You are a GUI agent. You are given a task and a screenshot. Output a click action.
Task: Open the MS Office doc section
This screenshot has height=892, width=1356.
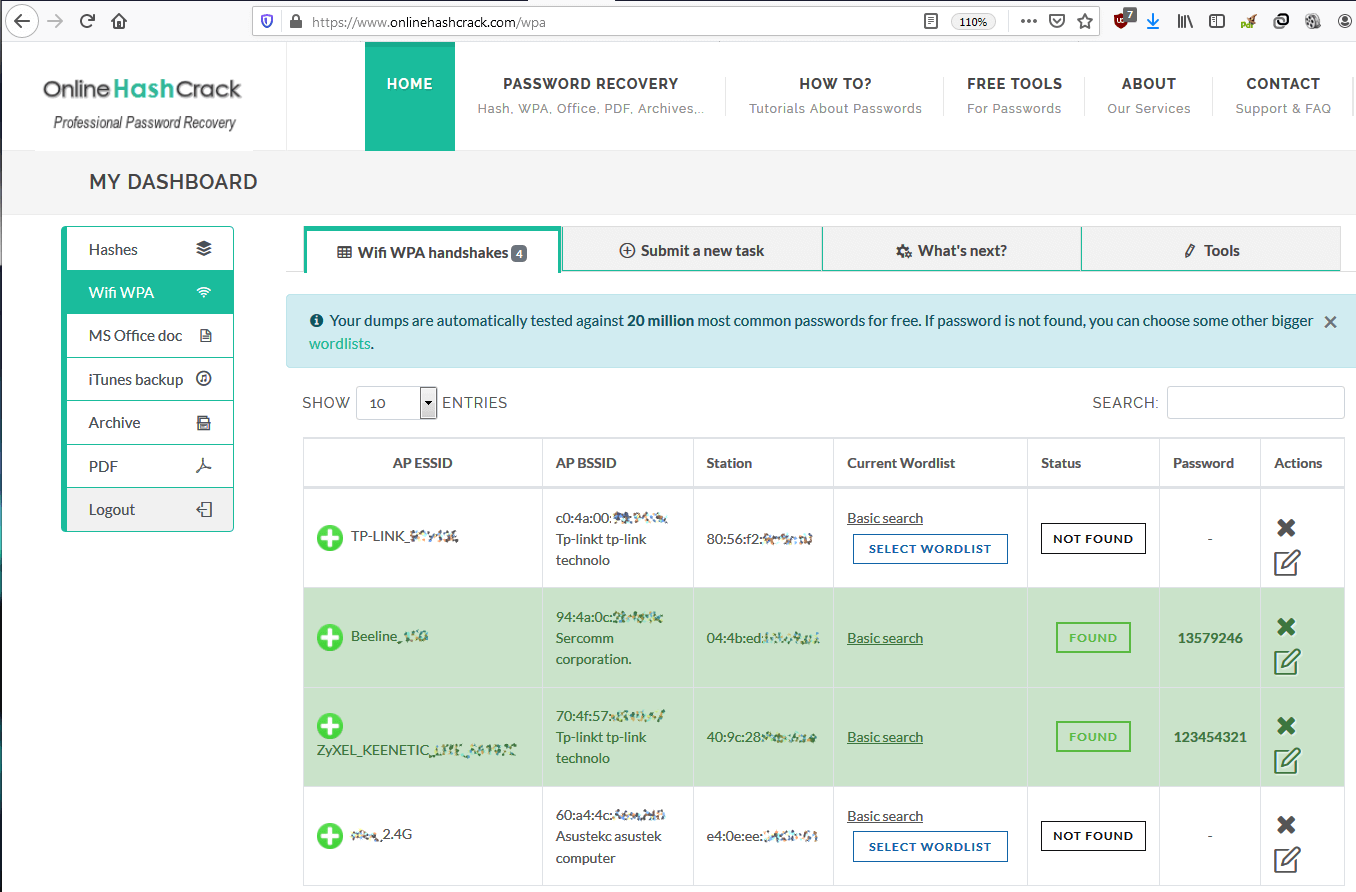(x=148, y=335)
